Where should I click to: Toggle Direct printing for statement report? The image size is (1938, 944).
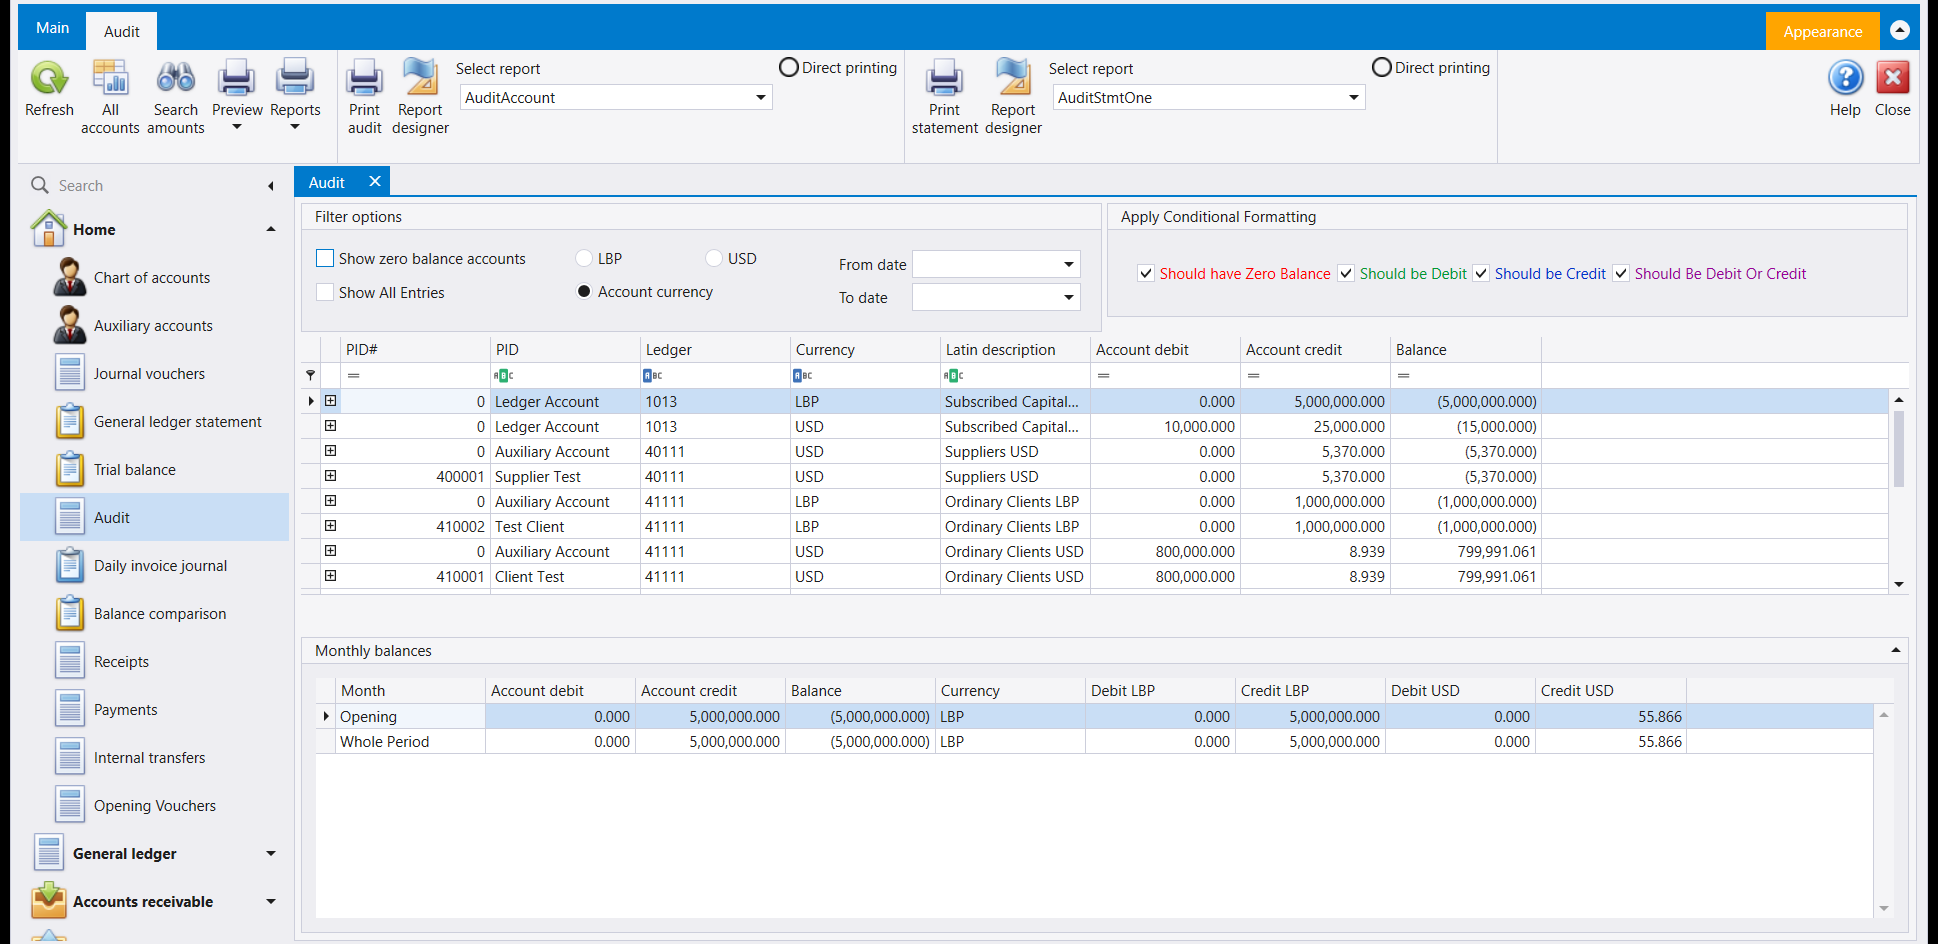point(1382,67)
